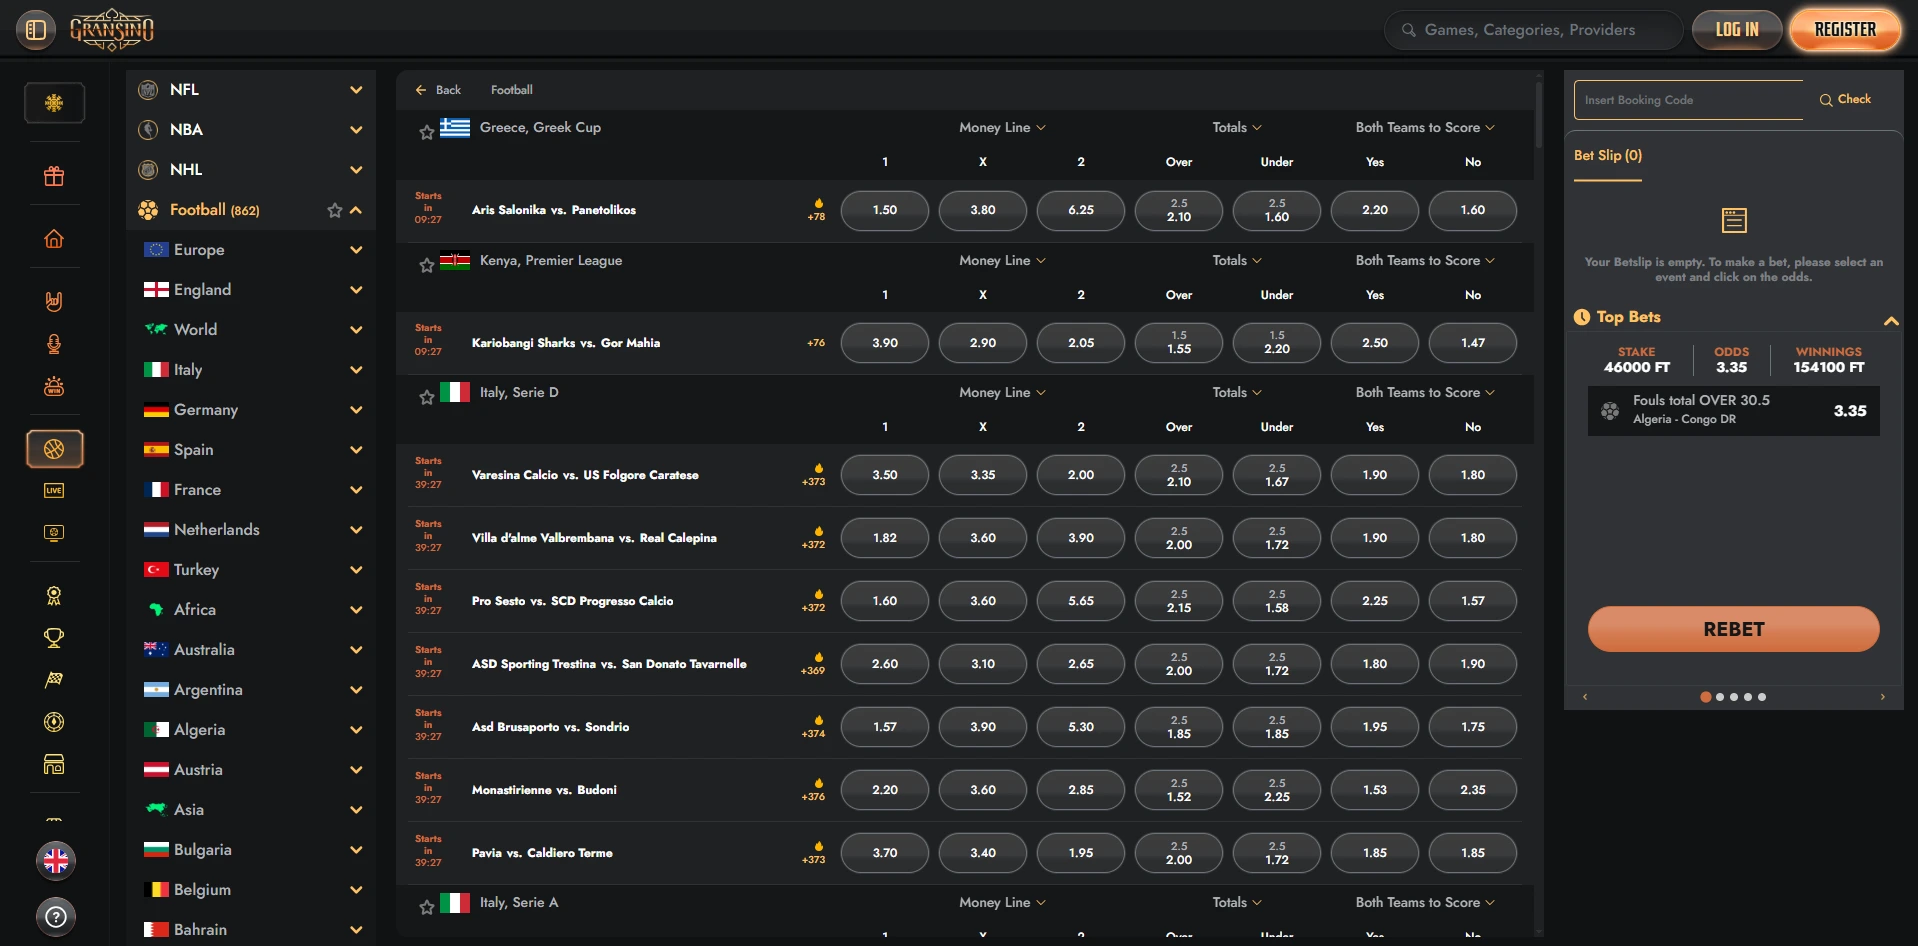Image resolution: width=1918 pixels, height=946 pixels.
Task: Click the UK flag language selector
Action: pyautogui.click(x=56, y=860)
